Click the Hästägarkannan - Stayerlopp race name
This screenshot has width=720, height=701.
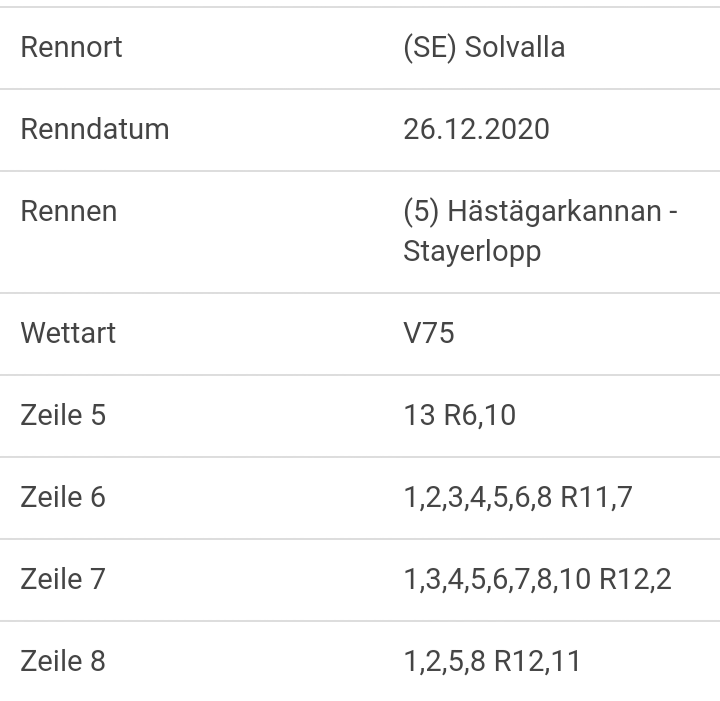[x=540, y=231]
